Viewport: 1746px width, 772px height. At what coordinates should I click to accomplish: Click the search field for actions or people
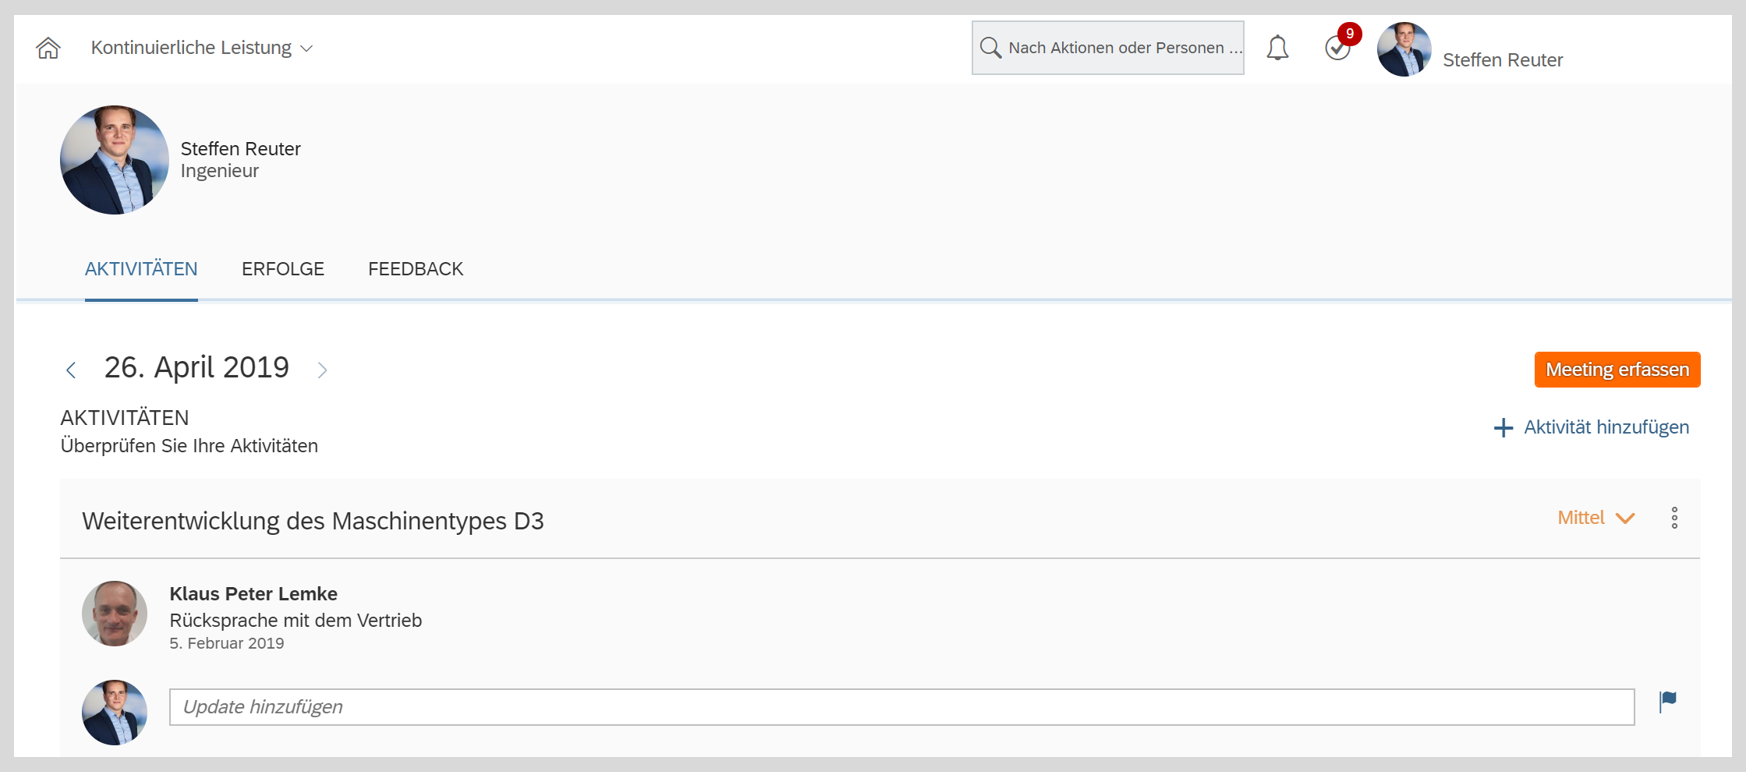click(x=1108, y=48)
